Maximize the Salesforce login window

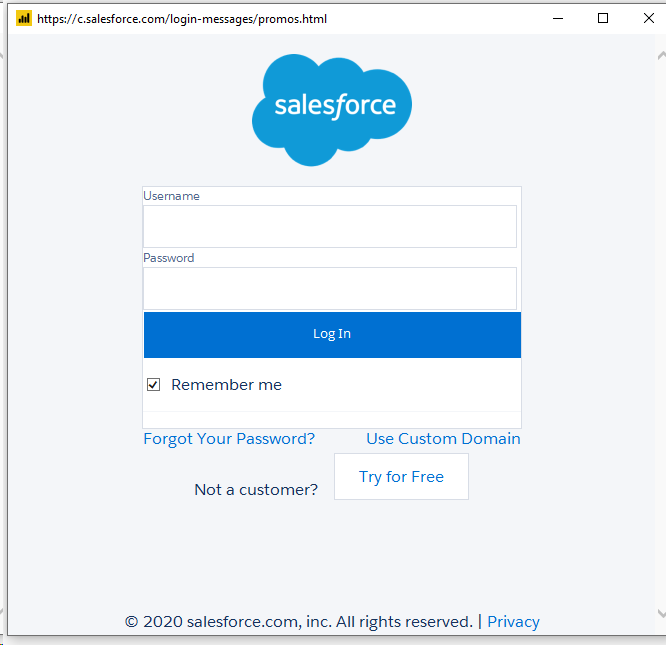[x=603, y=18]
